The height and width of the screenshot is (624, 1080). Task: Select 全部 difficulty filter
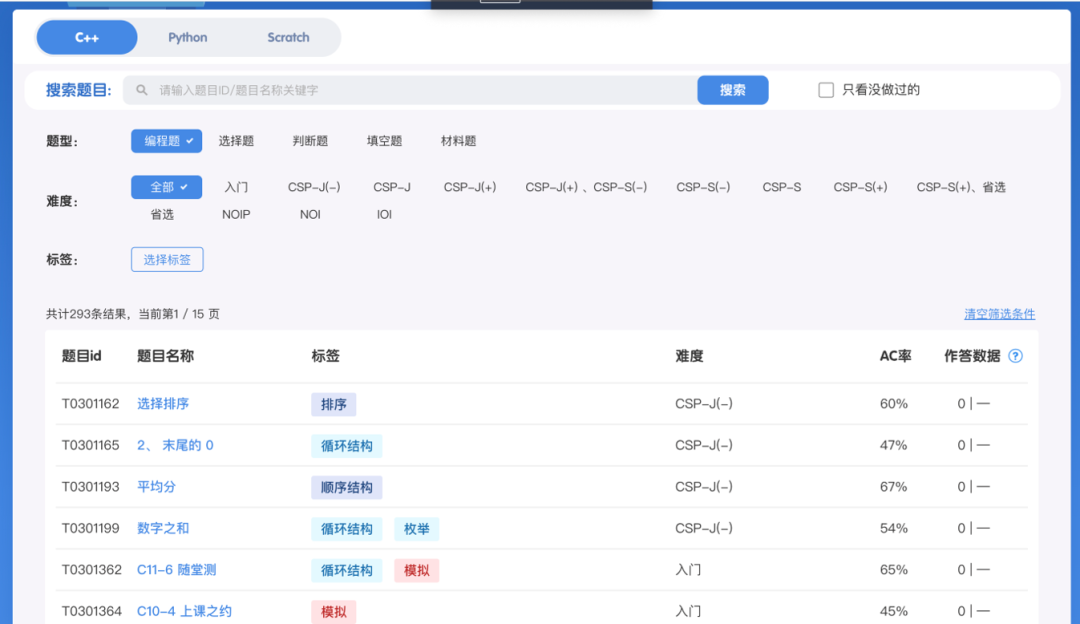167,187
